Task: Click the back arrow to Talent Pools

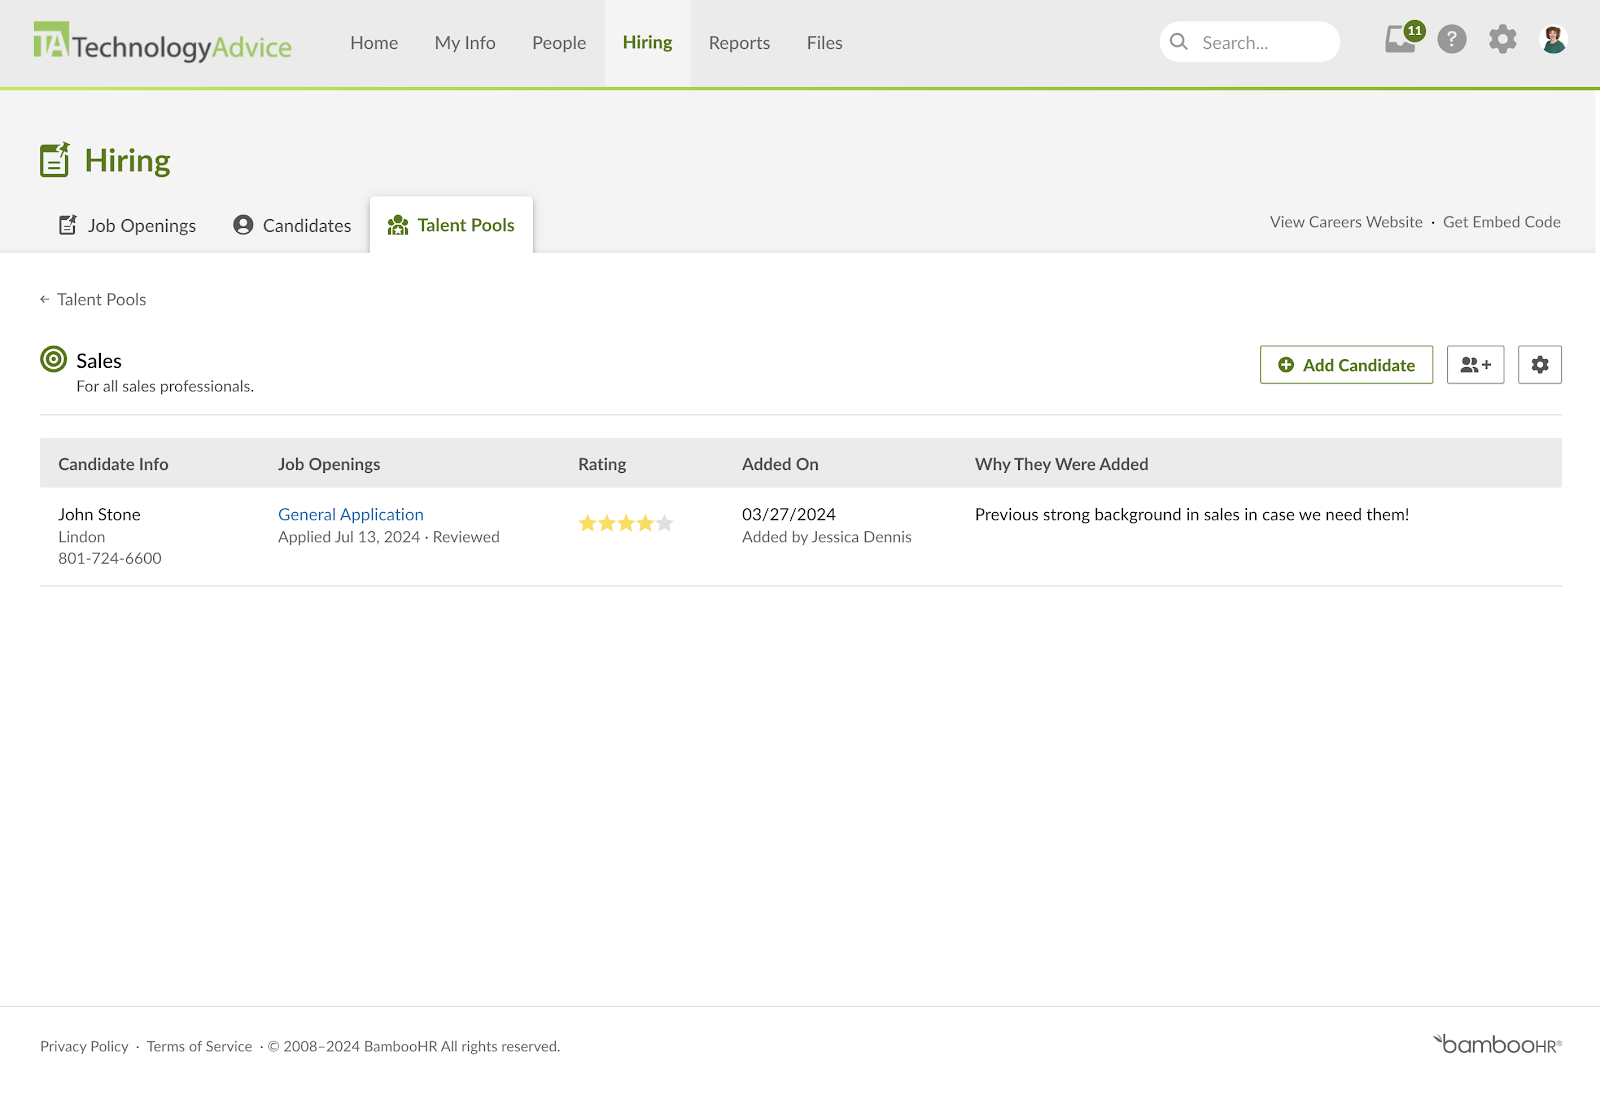Action: click(x=44, y=299)
